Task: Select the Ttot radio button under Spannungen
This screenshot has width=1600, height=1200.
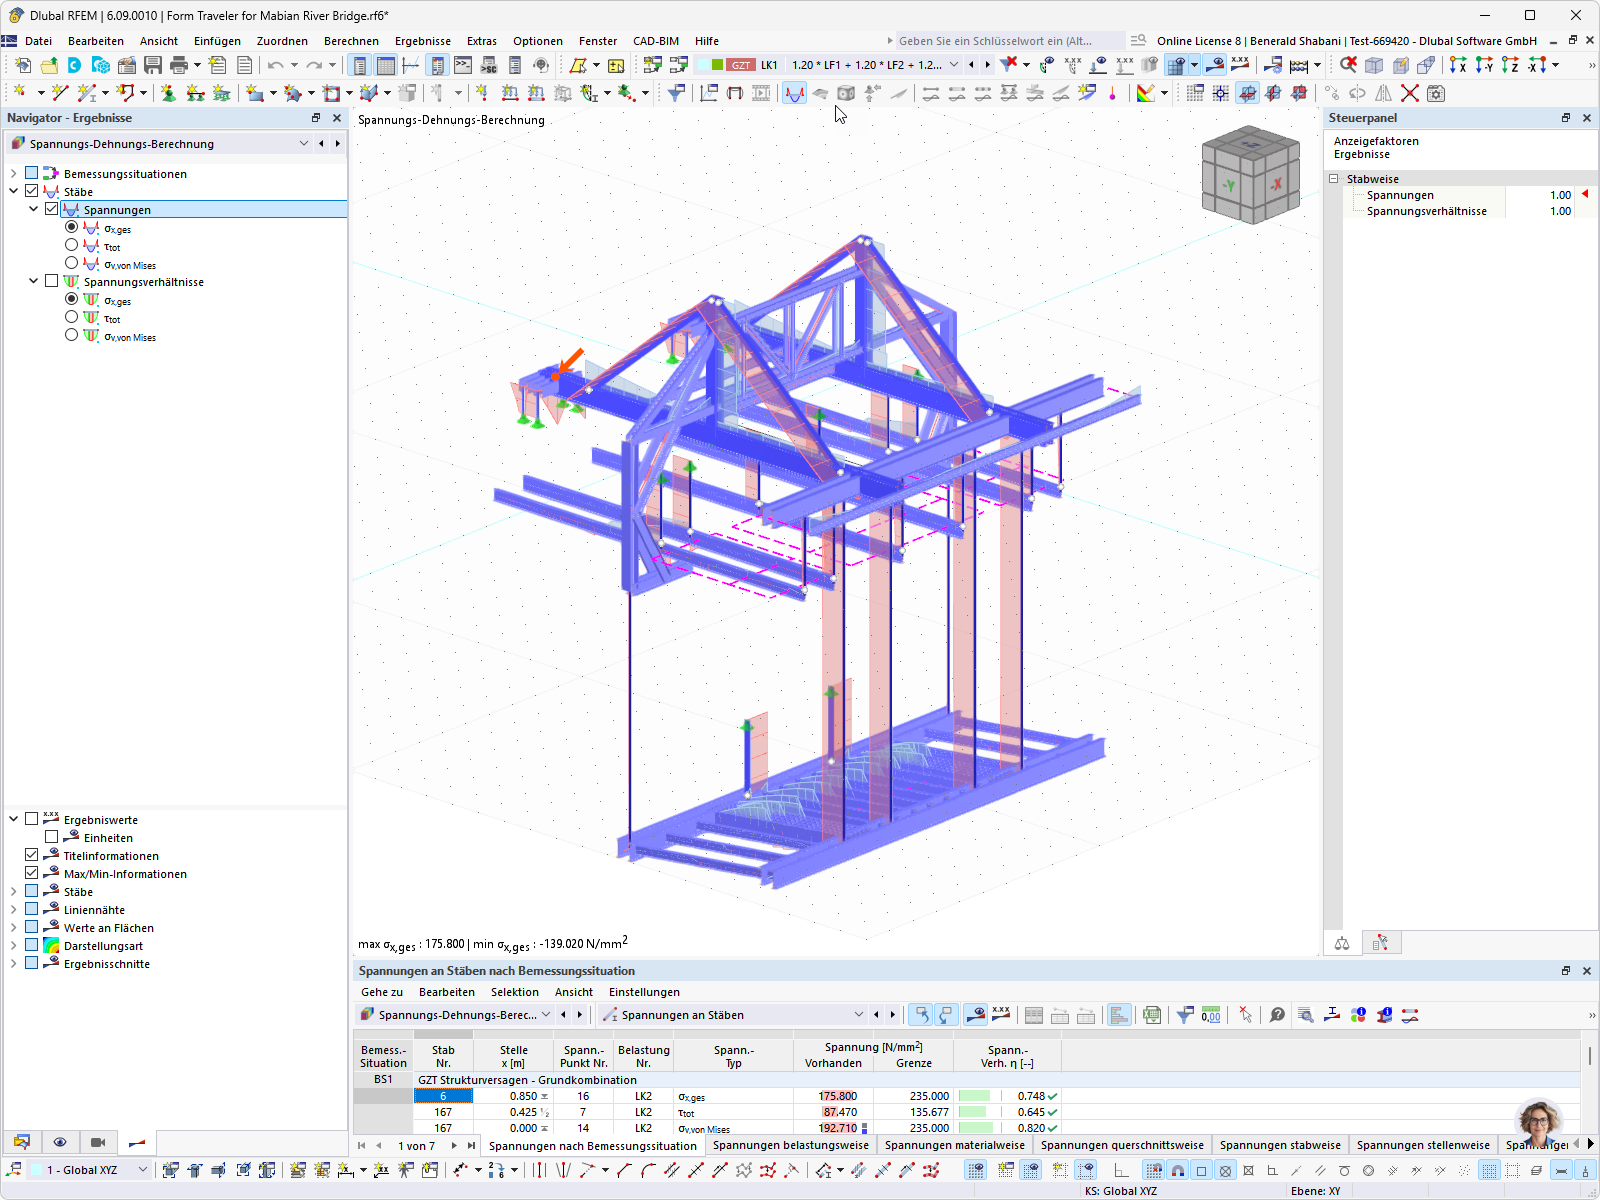Action: 71,246
